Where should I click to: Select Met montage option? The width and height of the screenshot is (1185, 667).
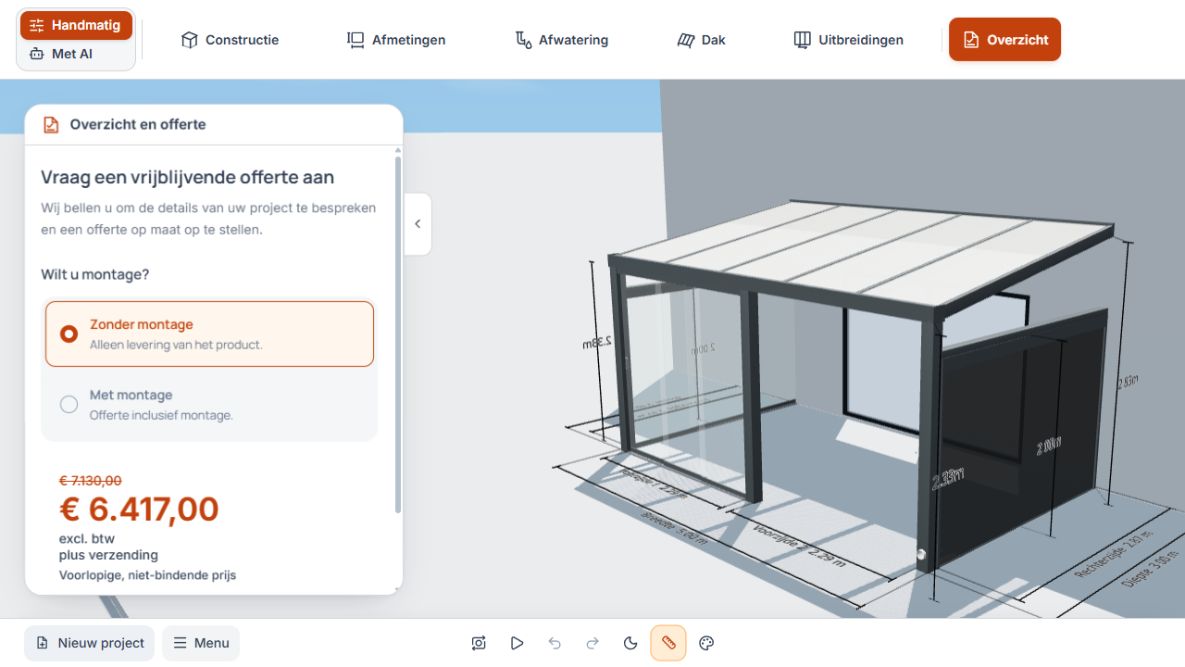(209, 404)
